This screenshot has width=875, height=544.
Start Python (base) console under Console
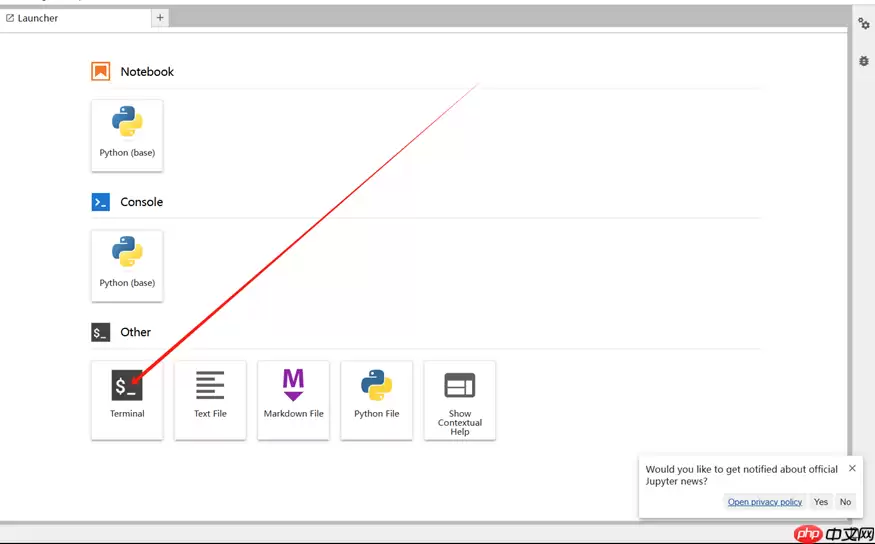click(127, 265)
